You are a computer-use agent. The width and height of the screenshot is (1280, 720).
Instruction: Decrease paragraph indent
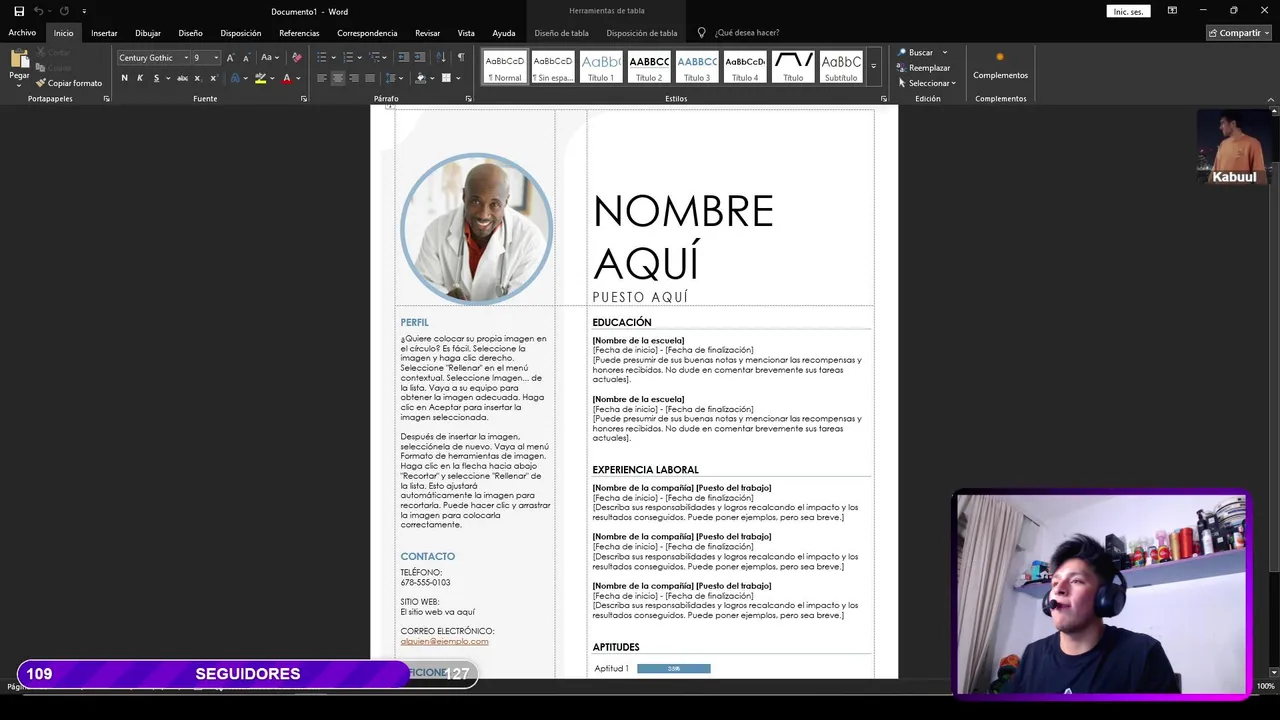(x=403, y=58)
